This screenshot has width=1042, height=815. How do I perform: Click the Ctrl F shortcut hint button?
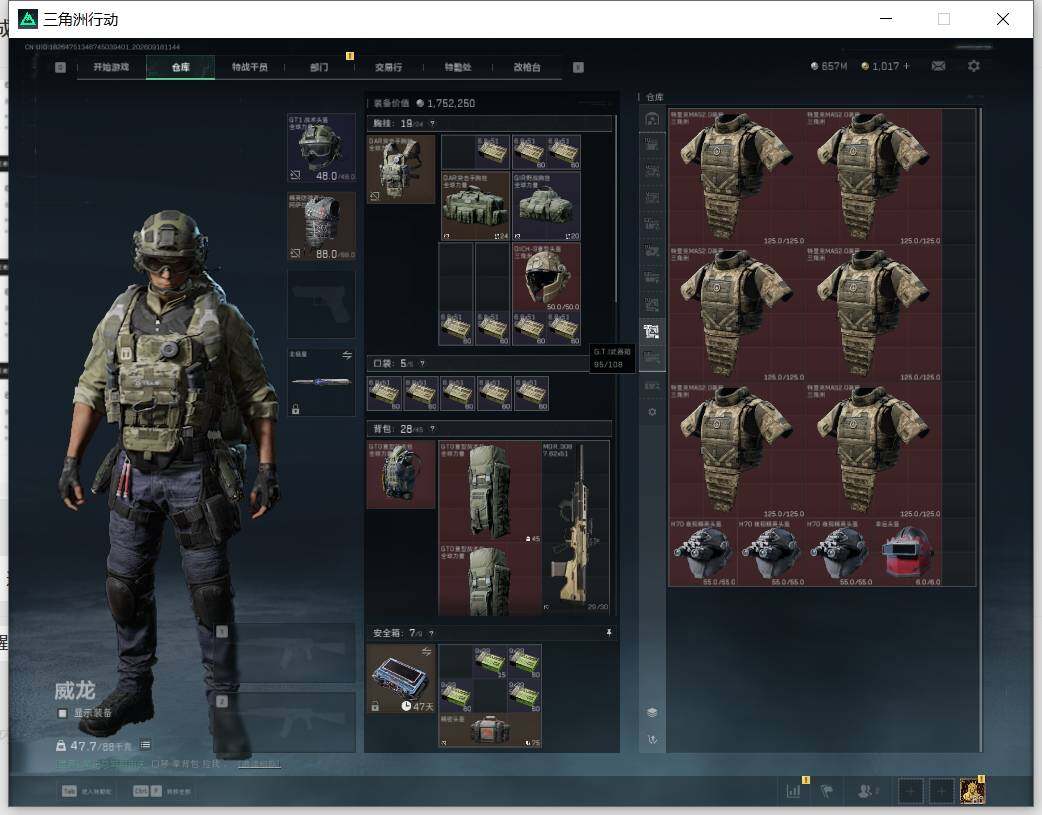(147, 791)
